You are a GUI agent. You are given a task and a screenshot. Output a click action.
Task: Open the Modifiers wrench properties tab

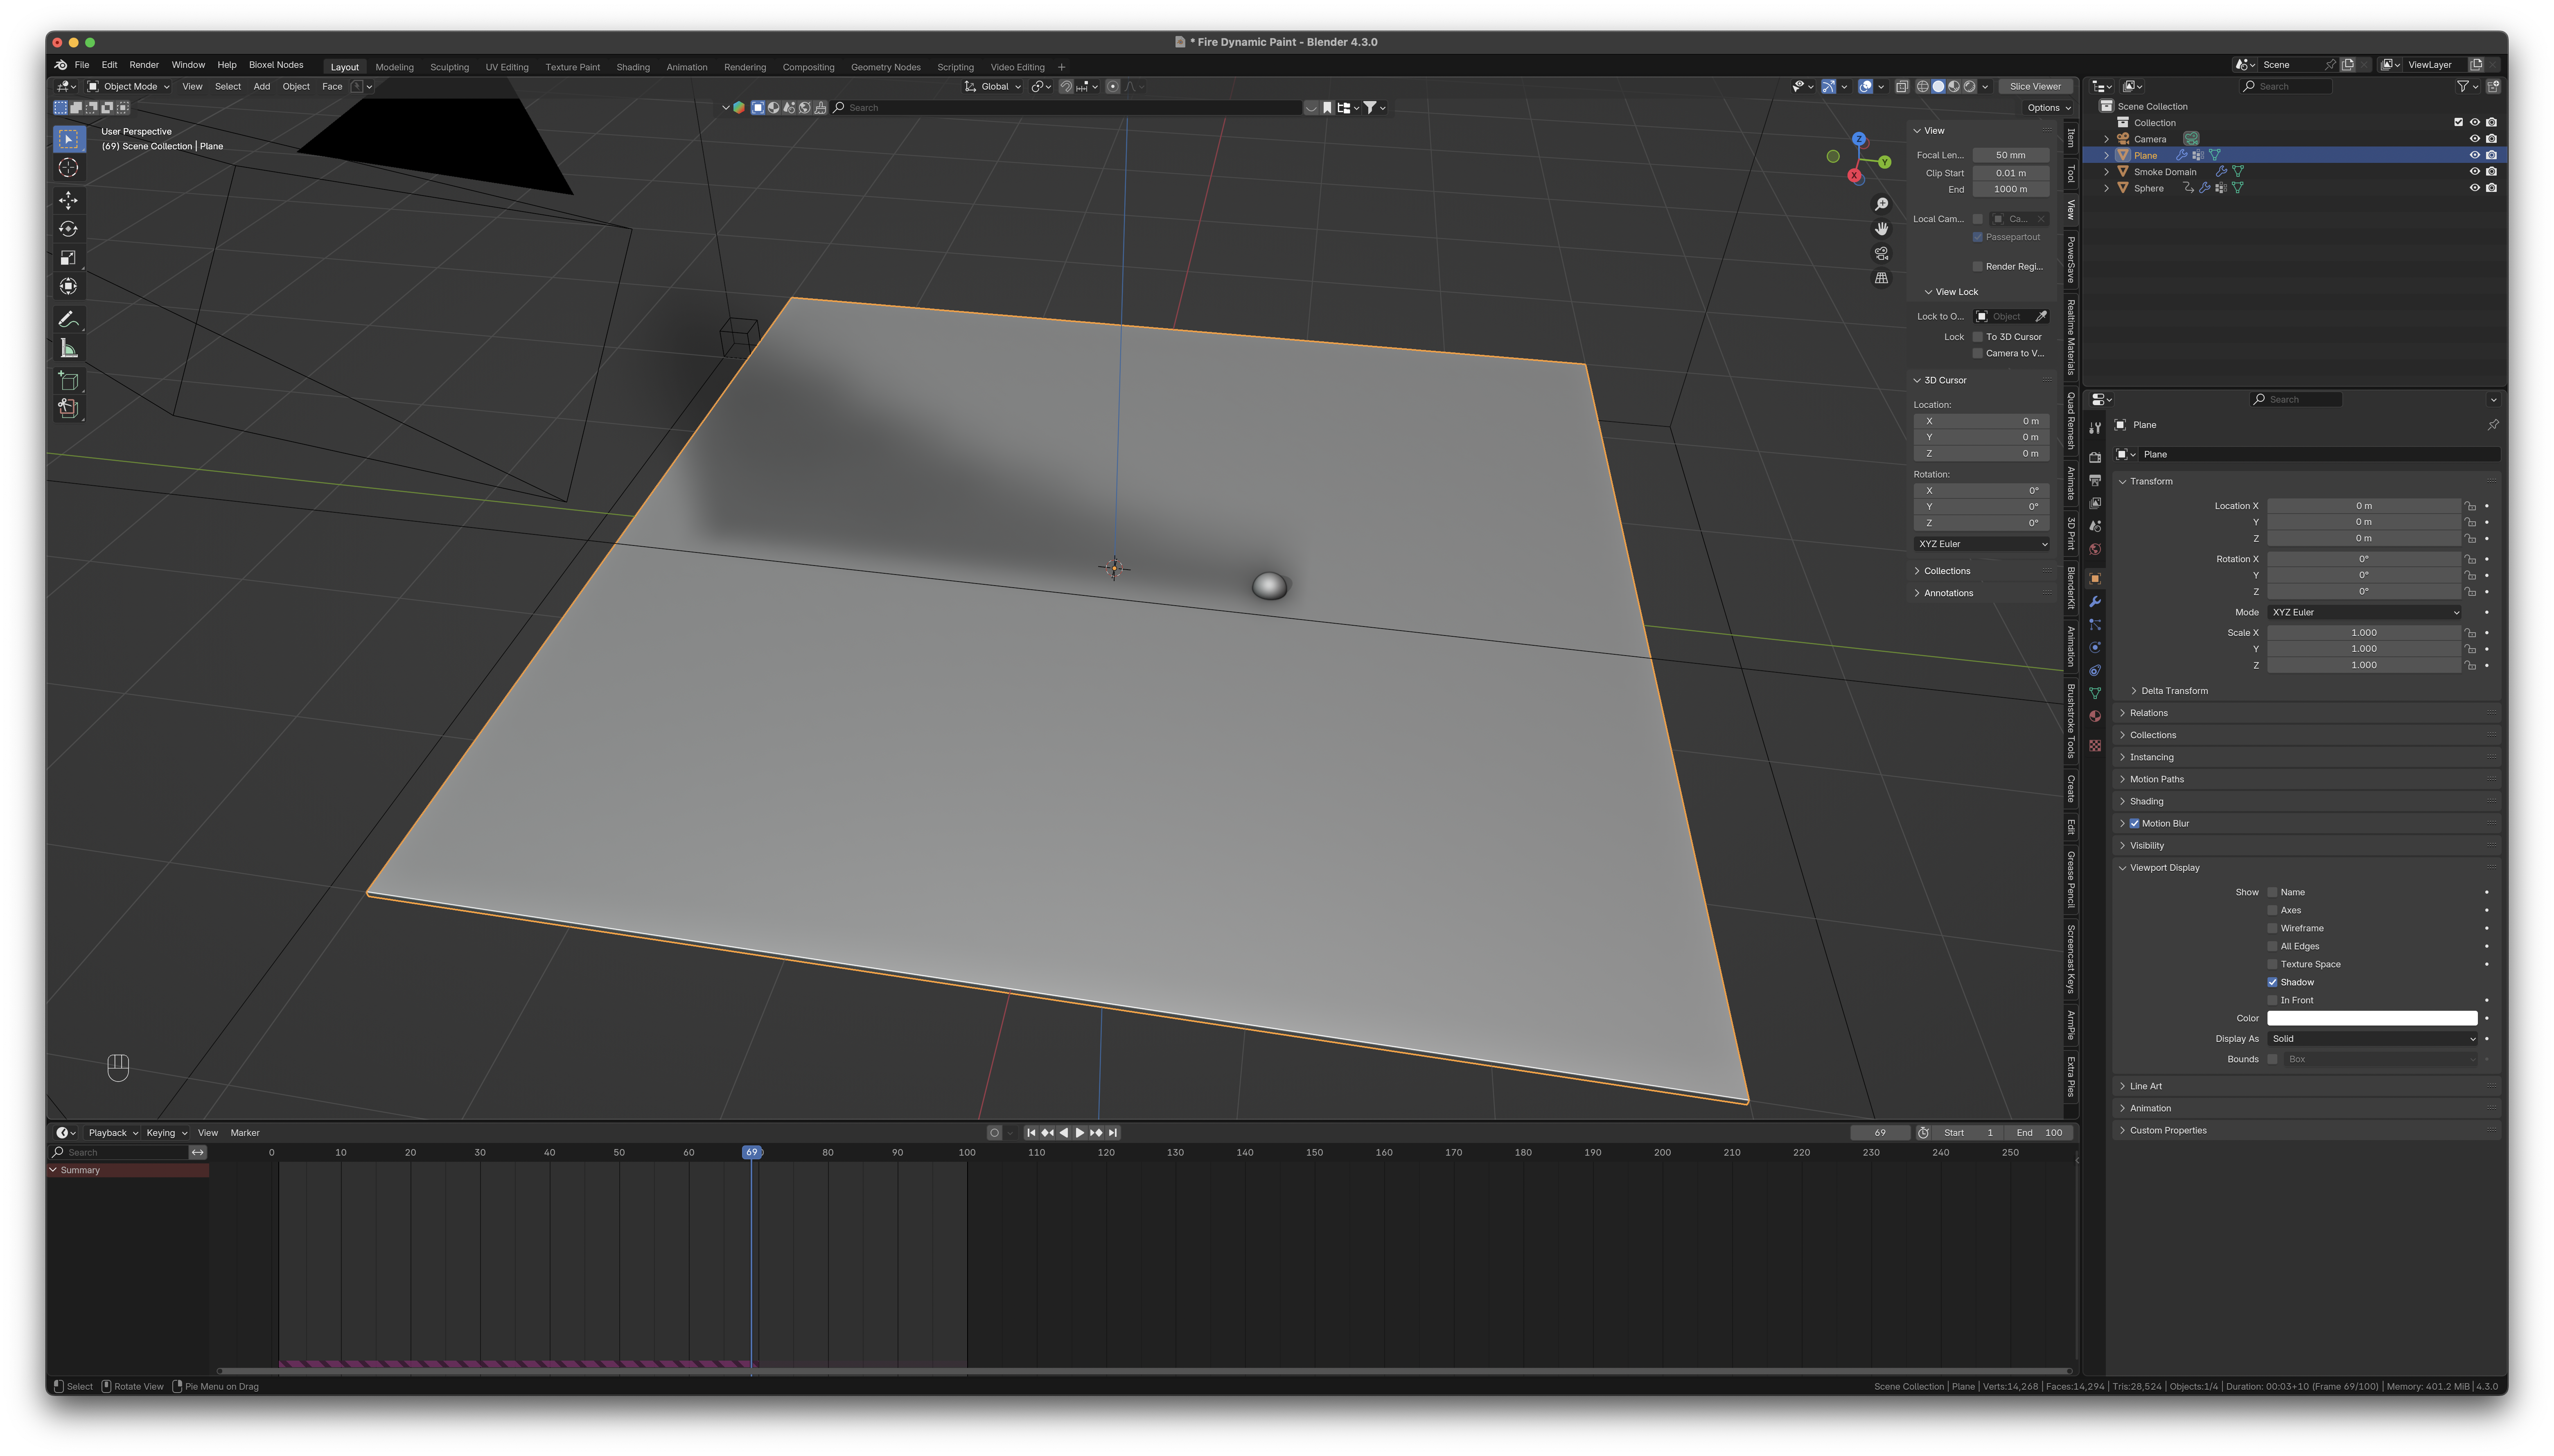click(x=2095, y=601)
